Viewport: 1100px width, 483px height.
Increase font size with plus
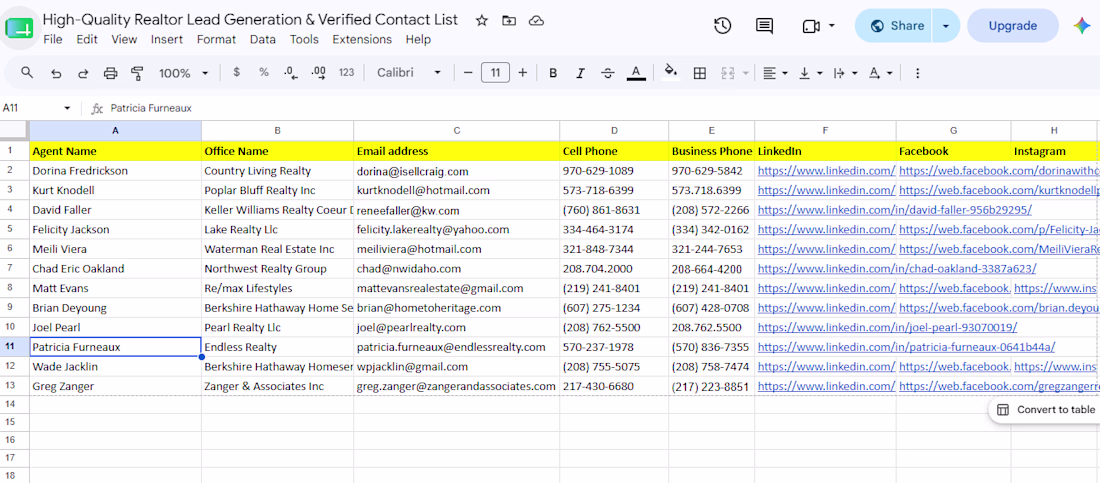pos(523,72)
